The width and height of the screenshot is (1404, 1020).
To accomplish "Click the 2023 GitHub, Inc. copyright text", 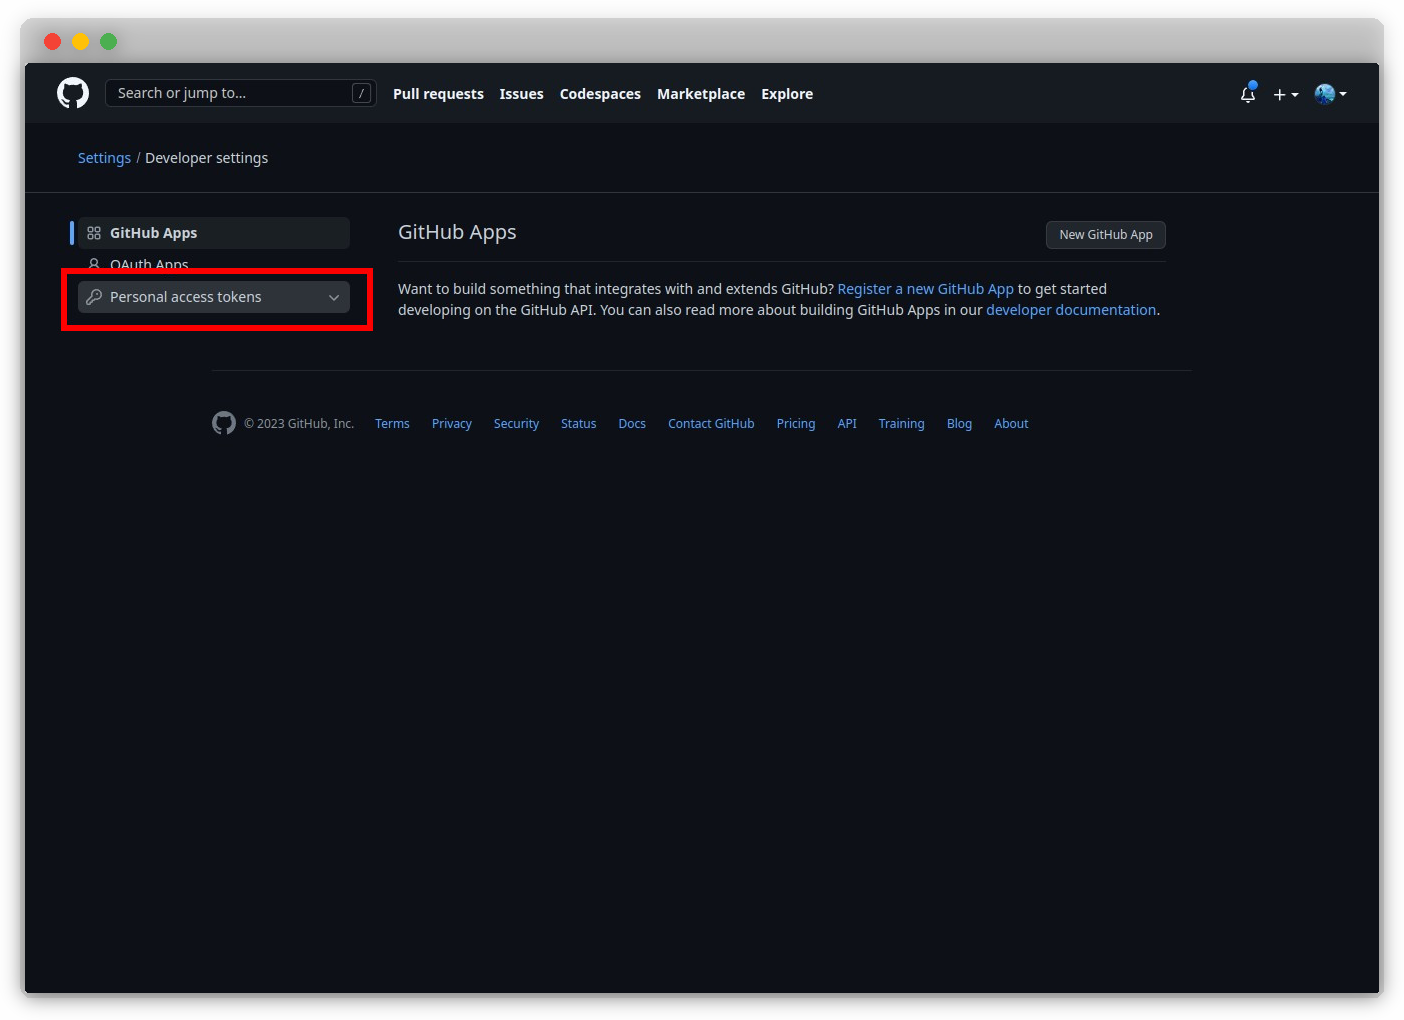I will pyautogui.click(x=299, y=424).
